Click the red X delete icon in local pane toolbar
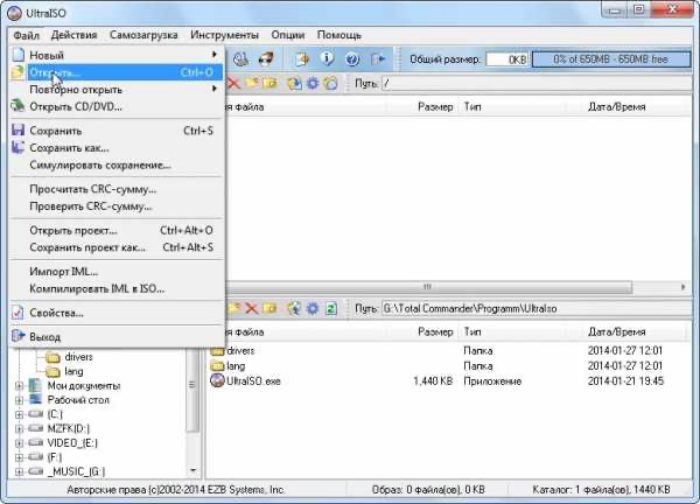The width and height of the screenshot is (700, 504). pyautogui.click(x=251, y=308)
